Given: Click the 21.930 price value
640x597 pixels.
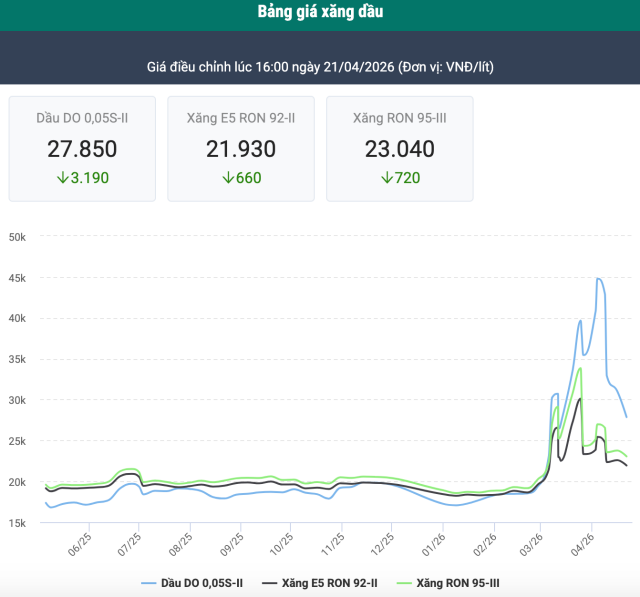Looking at the screenshot, I should (240, 149).
